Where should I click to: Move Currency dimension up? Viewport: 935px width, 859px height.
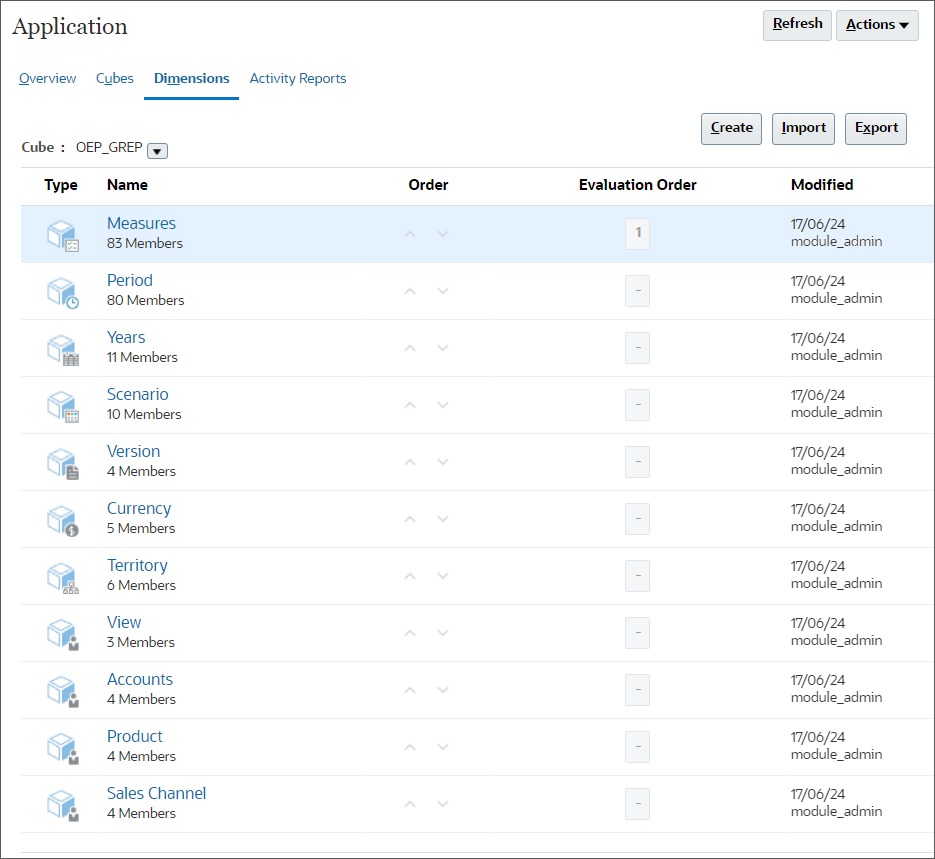point(410,519)
